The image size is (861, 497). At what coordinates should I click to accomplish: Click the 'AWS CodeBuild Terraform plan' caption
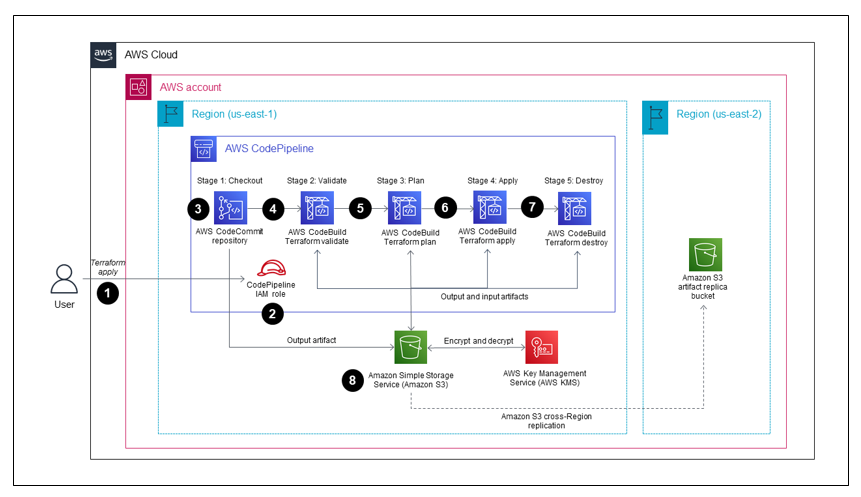tap(410, 237)
